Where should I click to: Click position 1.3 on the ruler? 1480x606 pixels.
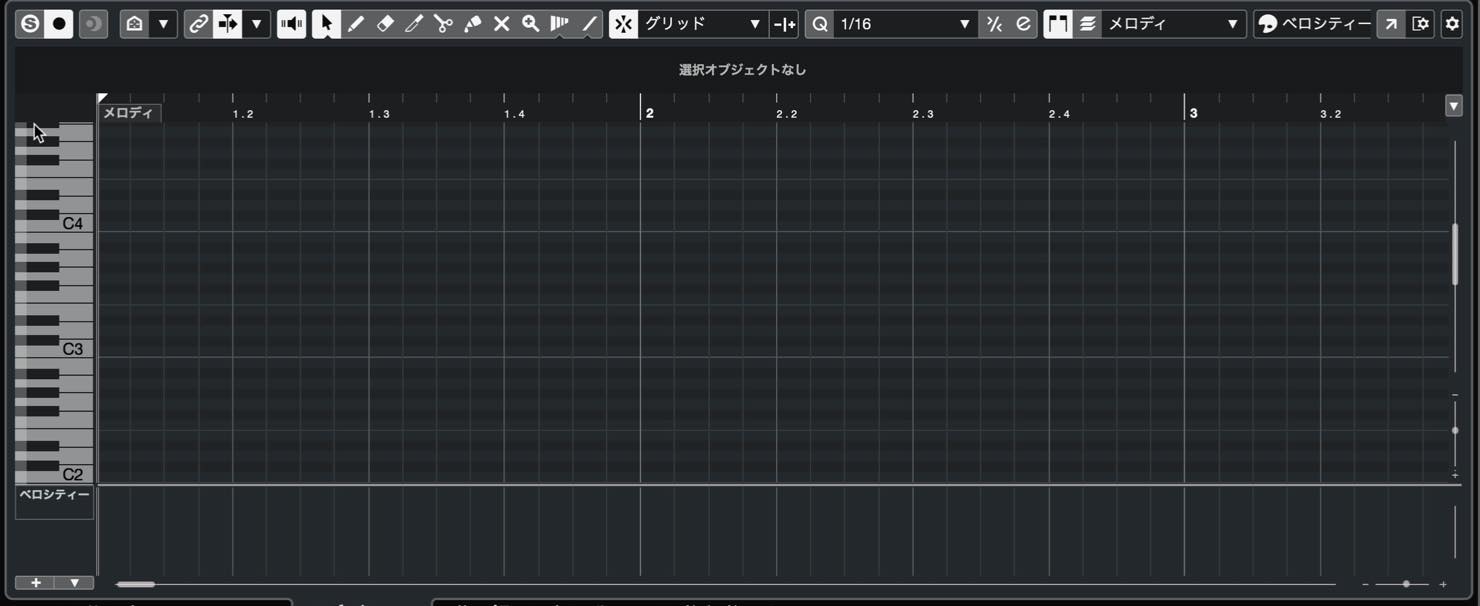click(x=379, y=114)
